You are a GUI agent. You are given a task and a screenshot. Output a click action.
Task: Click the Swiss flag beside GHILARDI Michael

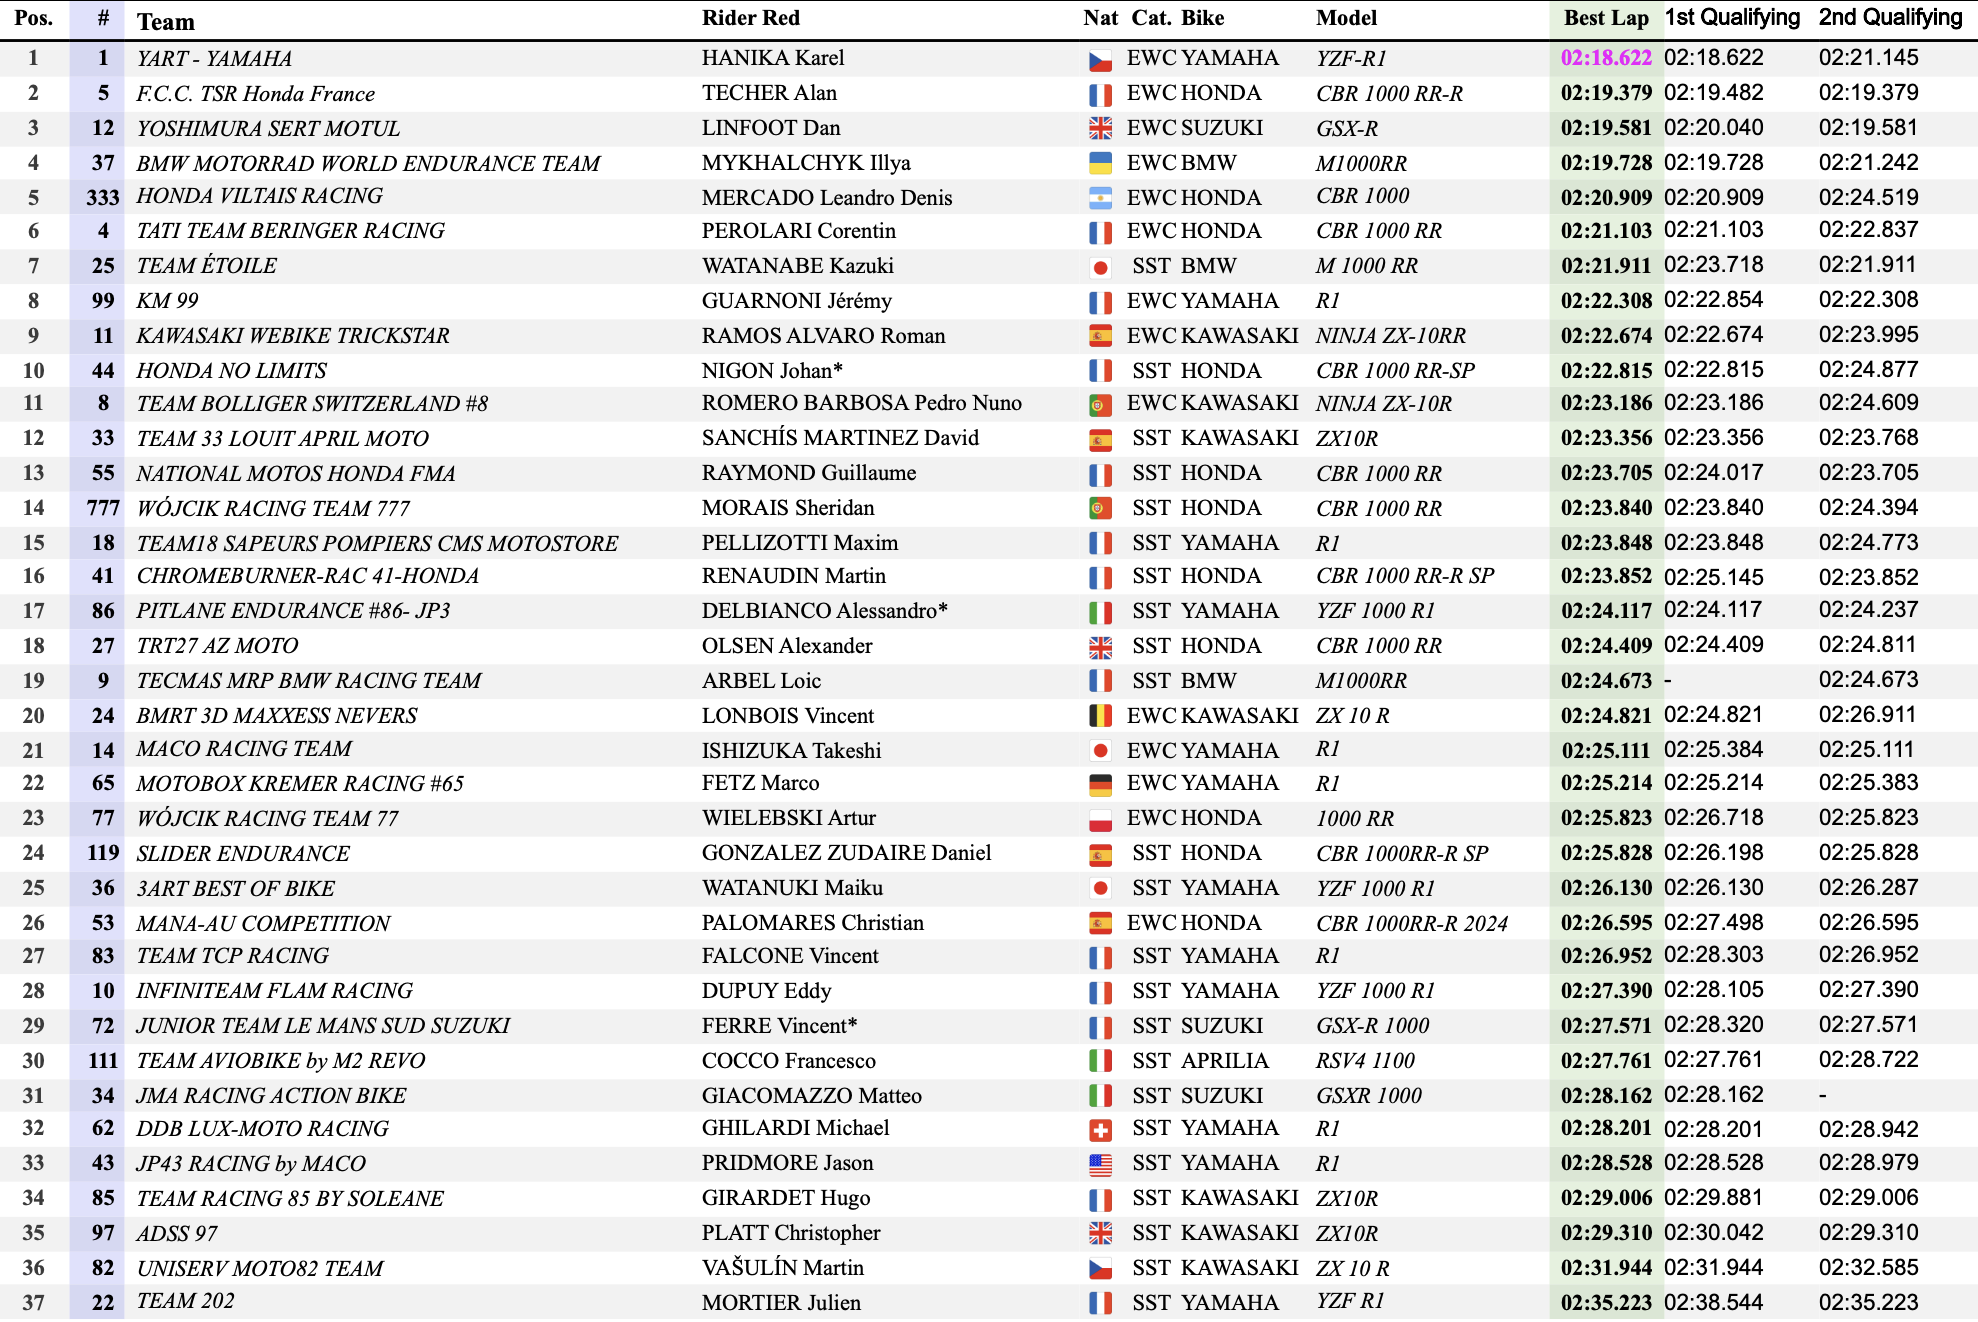click(x=1100, y=1130)
